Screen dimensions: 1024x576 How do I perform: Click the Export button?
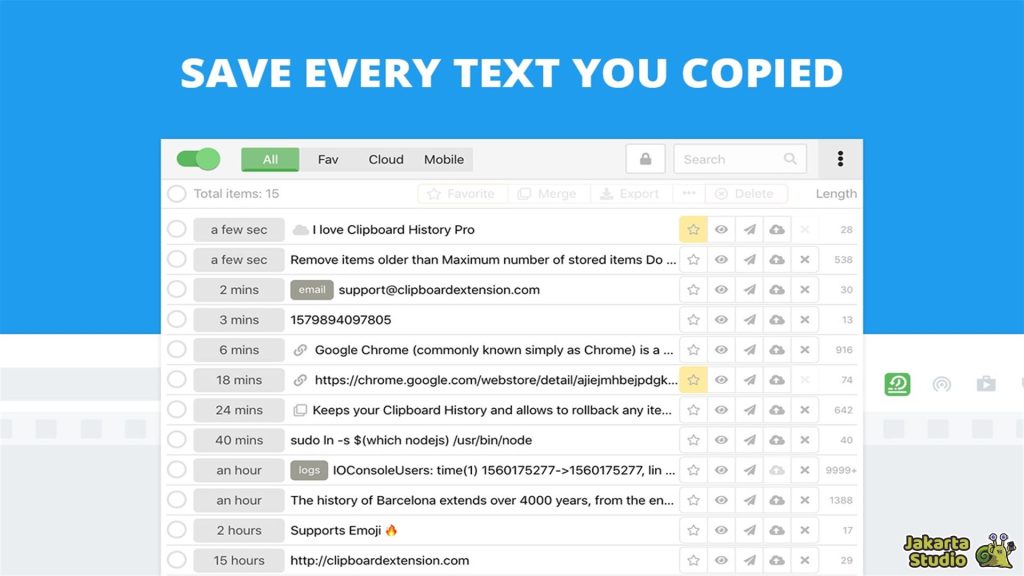(629, 194)
